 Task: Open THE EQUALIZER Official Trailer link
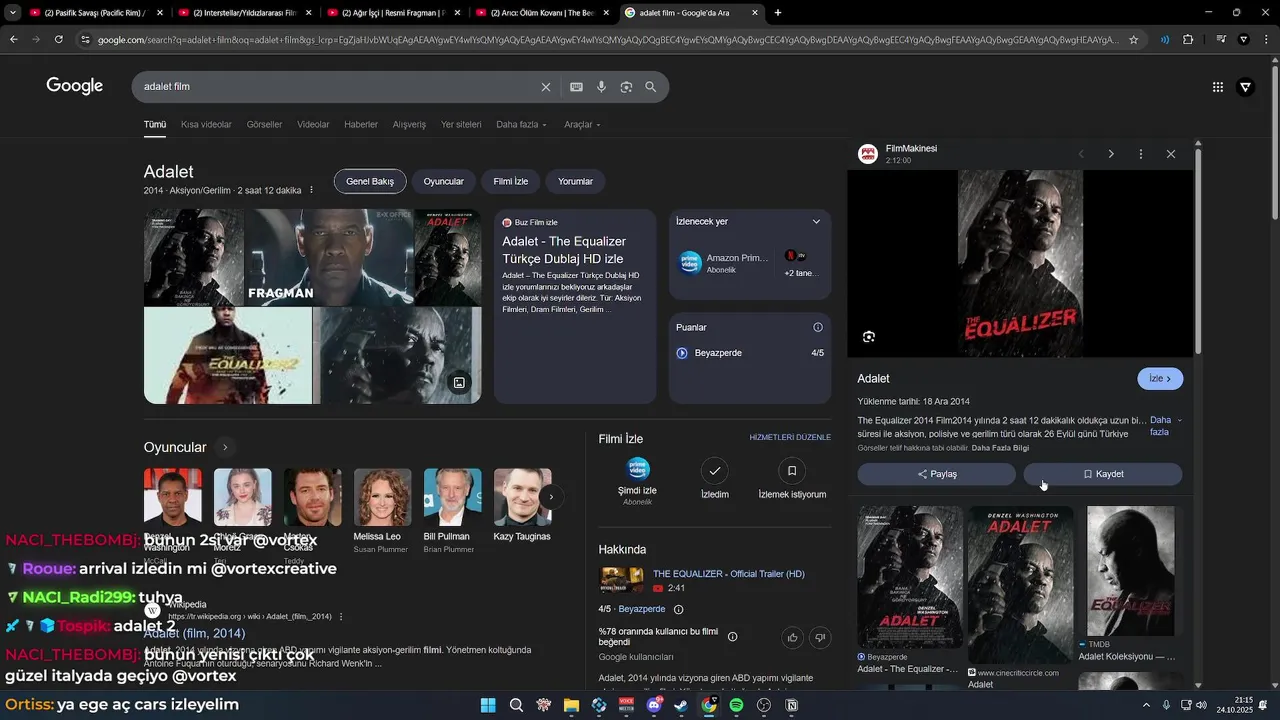click(728, 574)
